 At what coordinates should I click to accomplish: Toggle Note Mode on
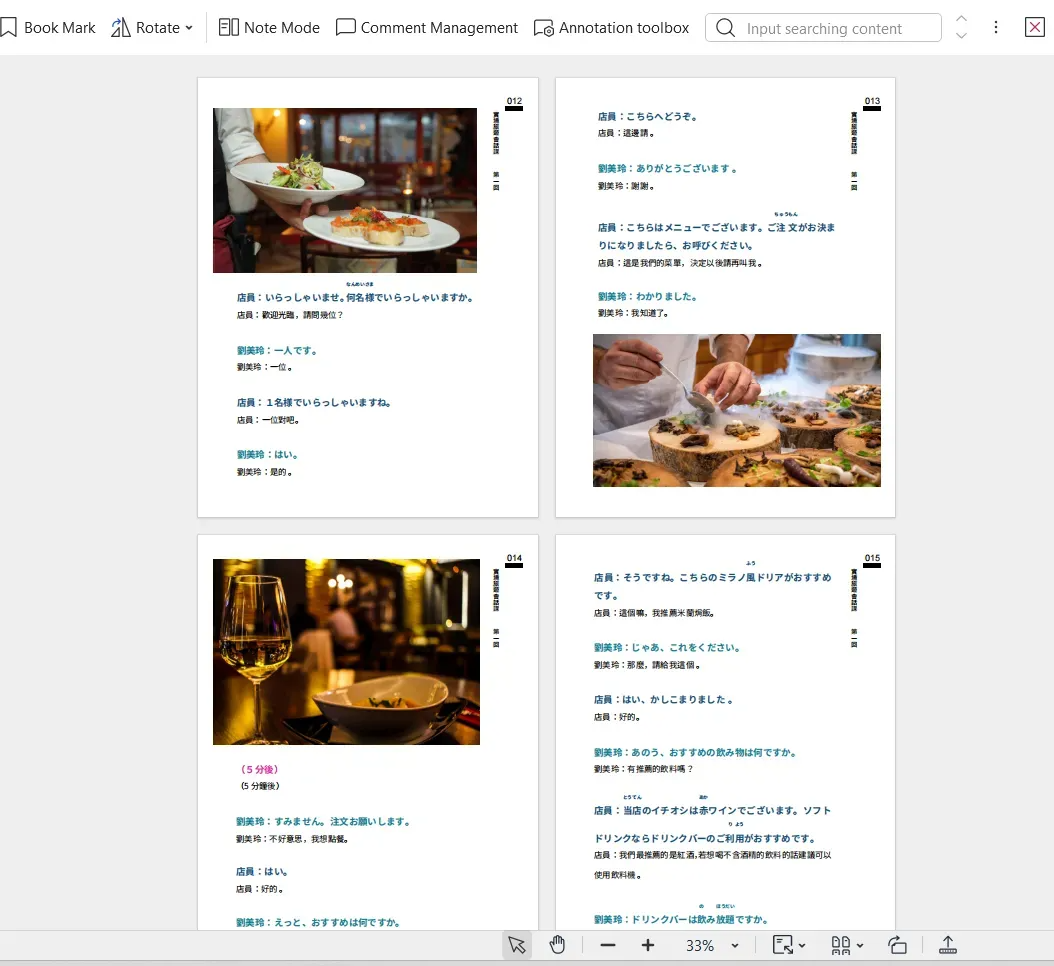pos(269,28)
